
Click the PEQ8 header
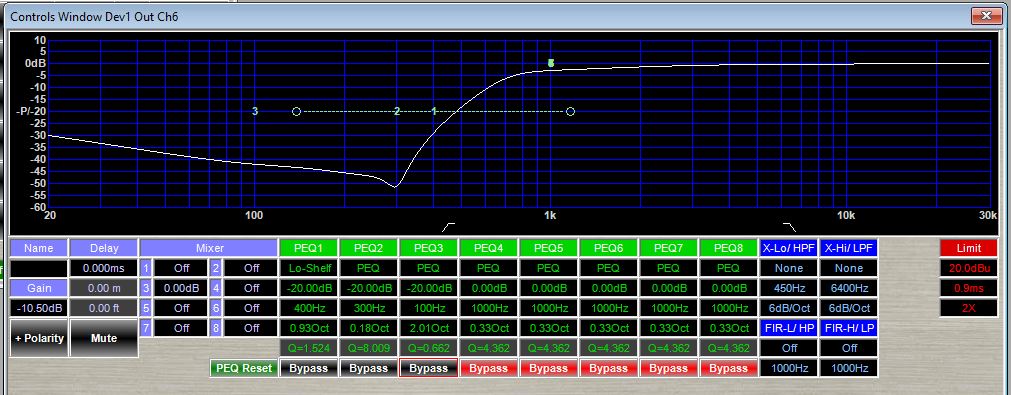click(x=728, y=248)
